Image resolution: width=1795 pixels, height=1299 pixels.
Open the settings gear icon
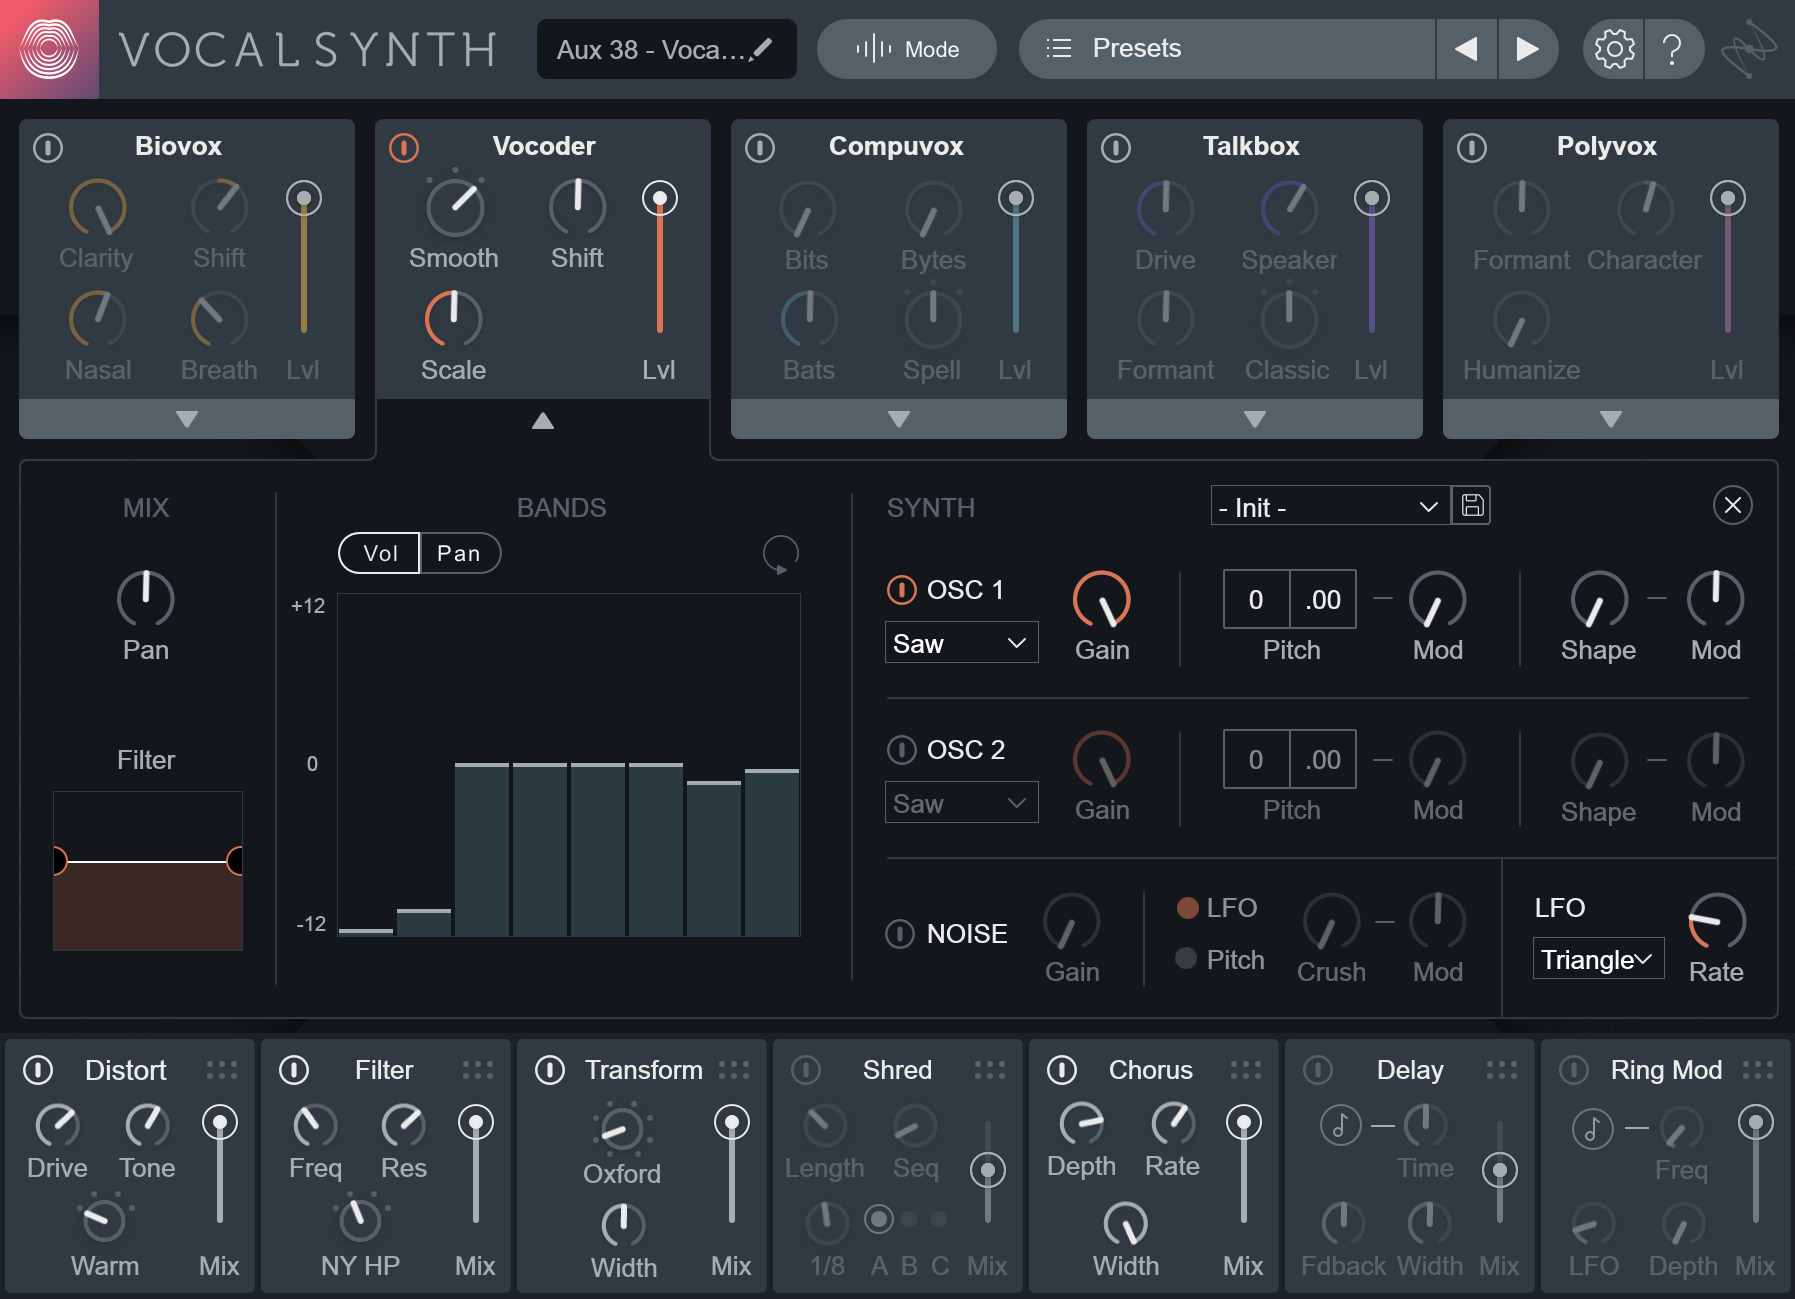pos(1613,49)
